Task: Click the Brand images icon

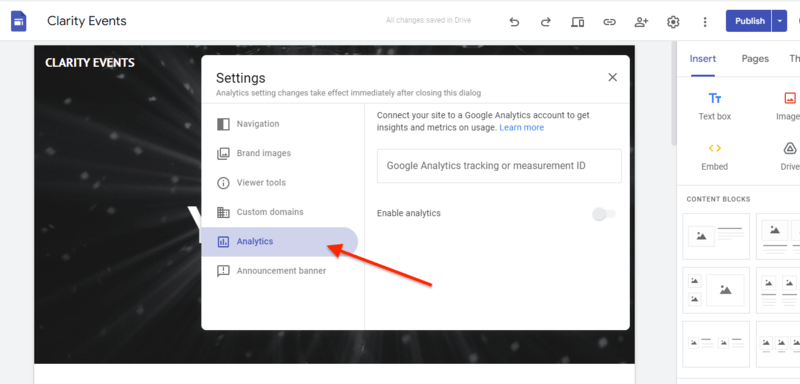Action: click(223, 153)
